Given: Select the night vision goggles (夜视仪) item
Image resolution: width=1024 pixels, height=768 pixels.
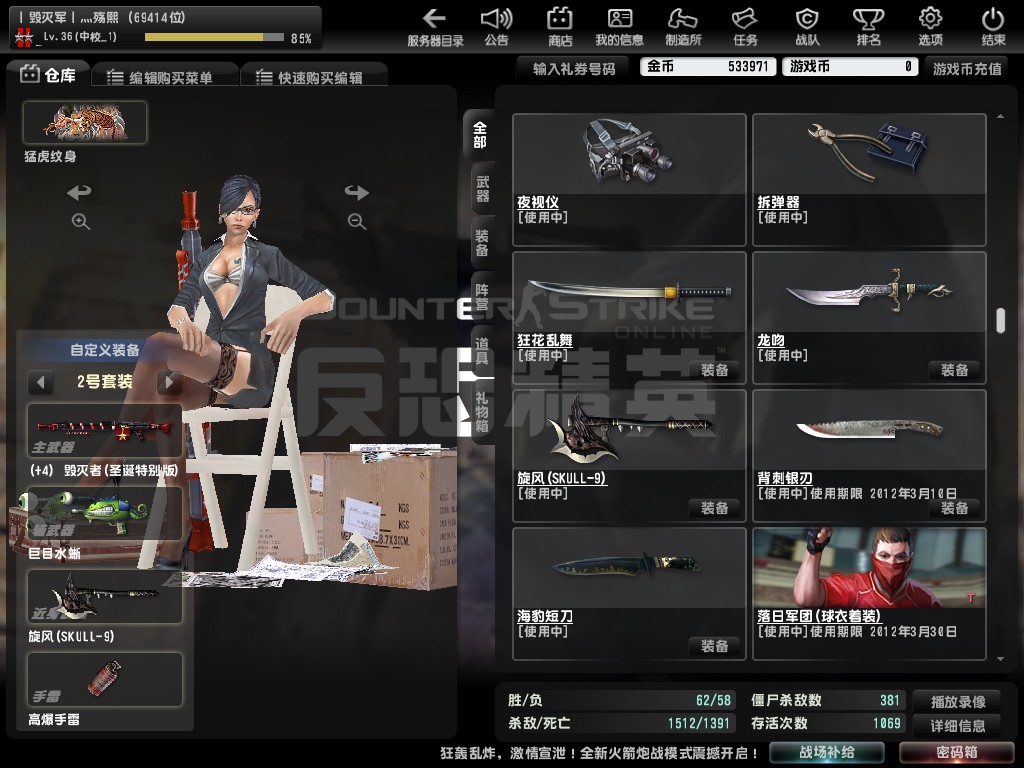Looking at the screenshot, I should coord(629,180).
